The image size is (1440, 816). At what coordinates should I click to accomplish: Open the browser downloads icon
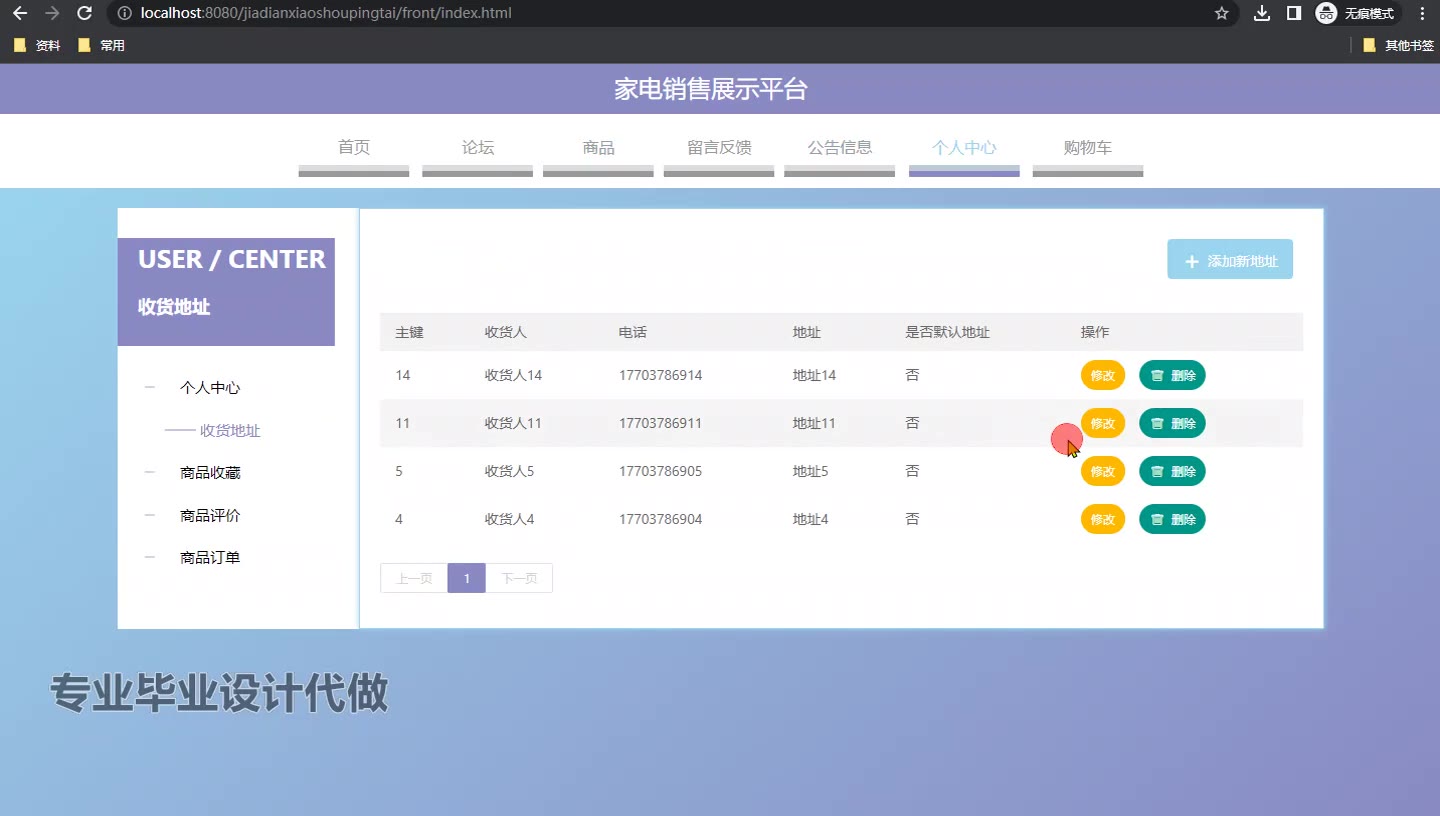tap(1262, 13)
